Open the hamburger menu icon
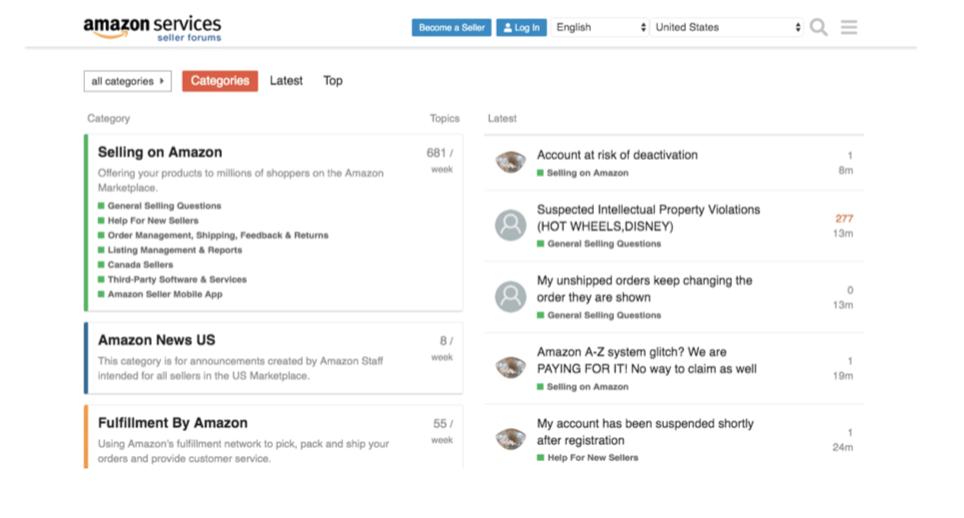964x518 pixels. pos(849,27)
